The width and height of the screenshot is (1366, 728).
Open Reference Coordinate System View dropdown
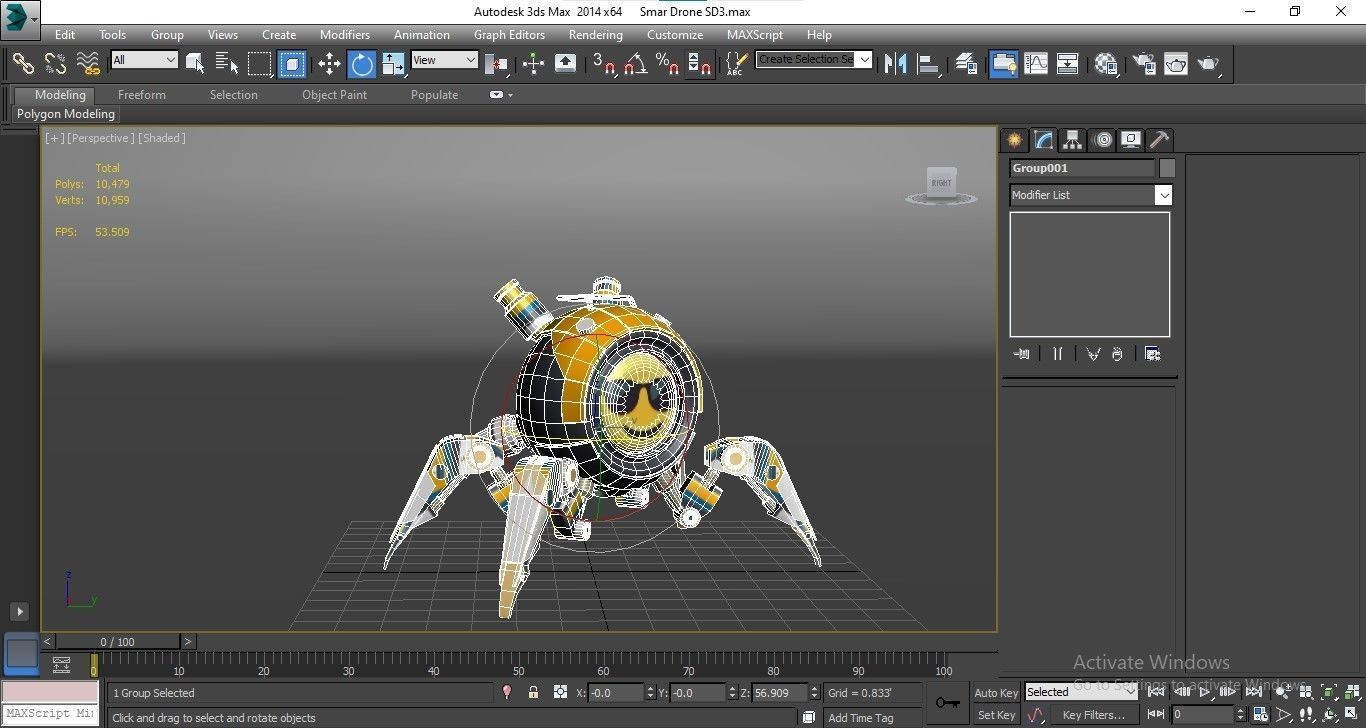(x=444, y=60)
